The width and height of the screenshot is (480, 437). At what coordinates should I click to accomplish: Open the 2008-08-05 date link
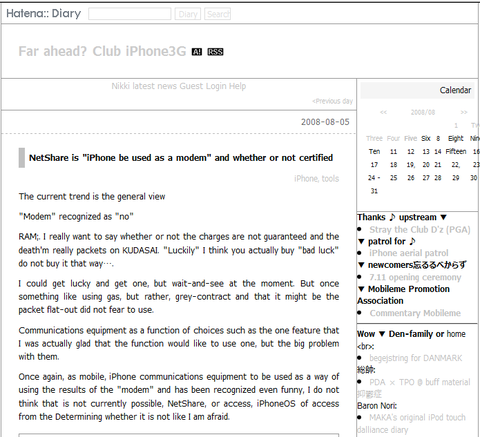point(325,122)
